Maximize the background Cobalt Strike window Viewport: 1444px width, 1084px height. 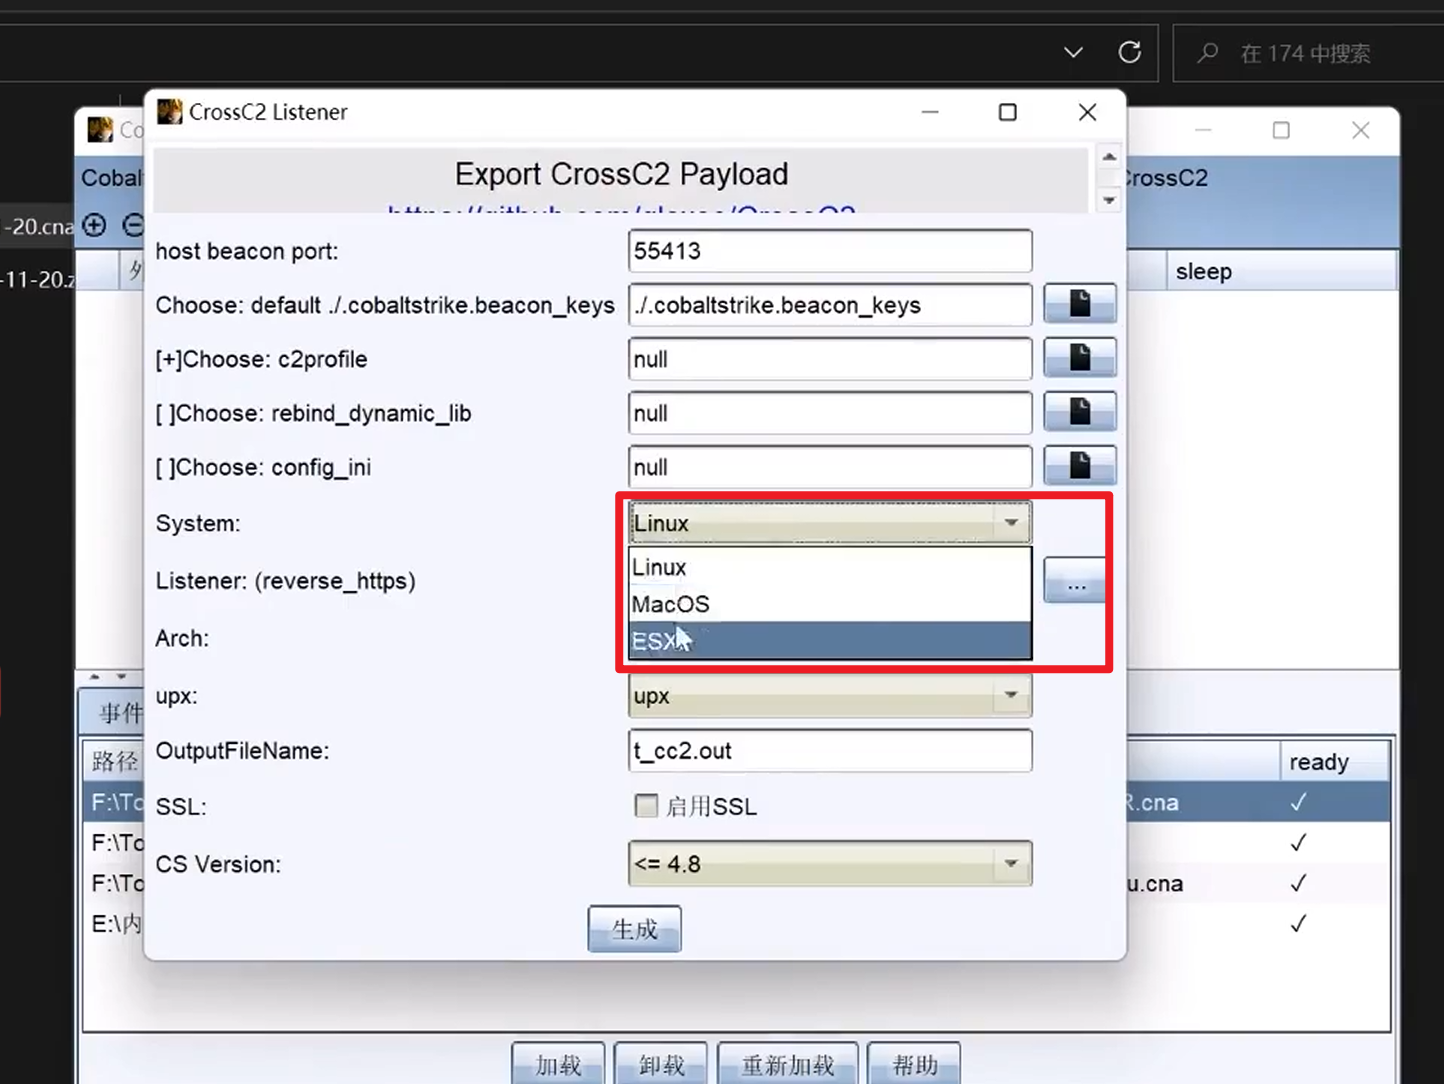click(1281, 130)
